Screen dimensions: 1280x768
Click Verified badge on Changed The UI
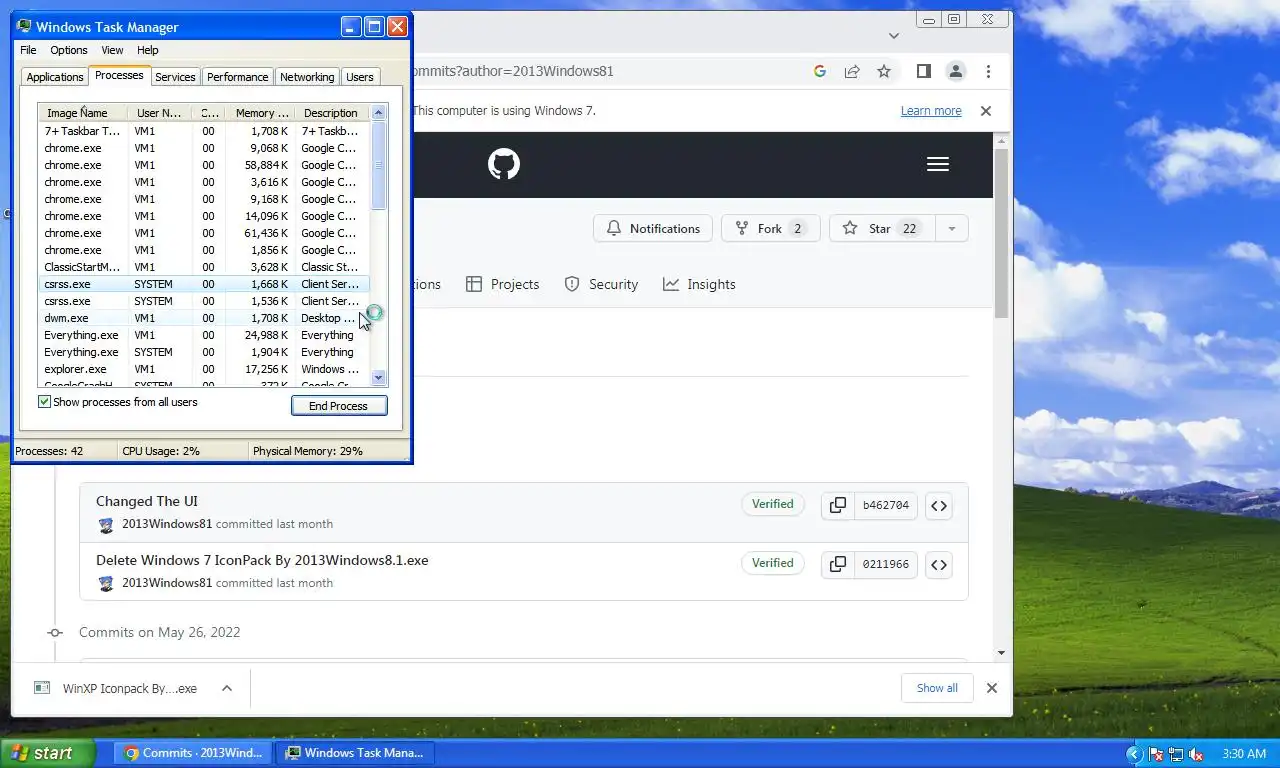click(772, 504)
